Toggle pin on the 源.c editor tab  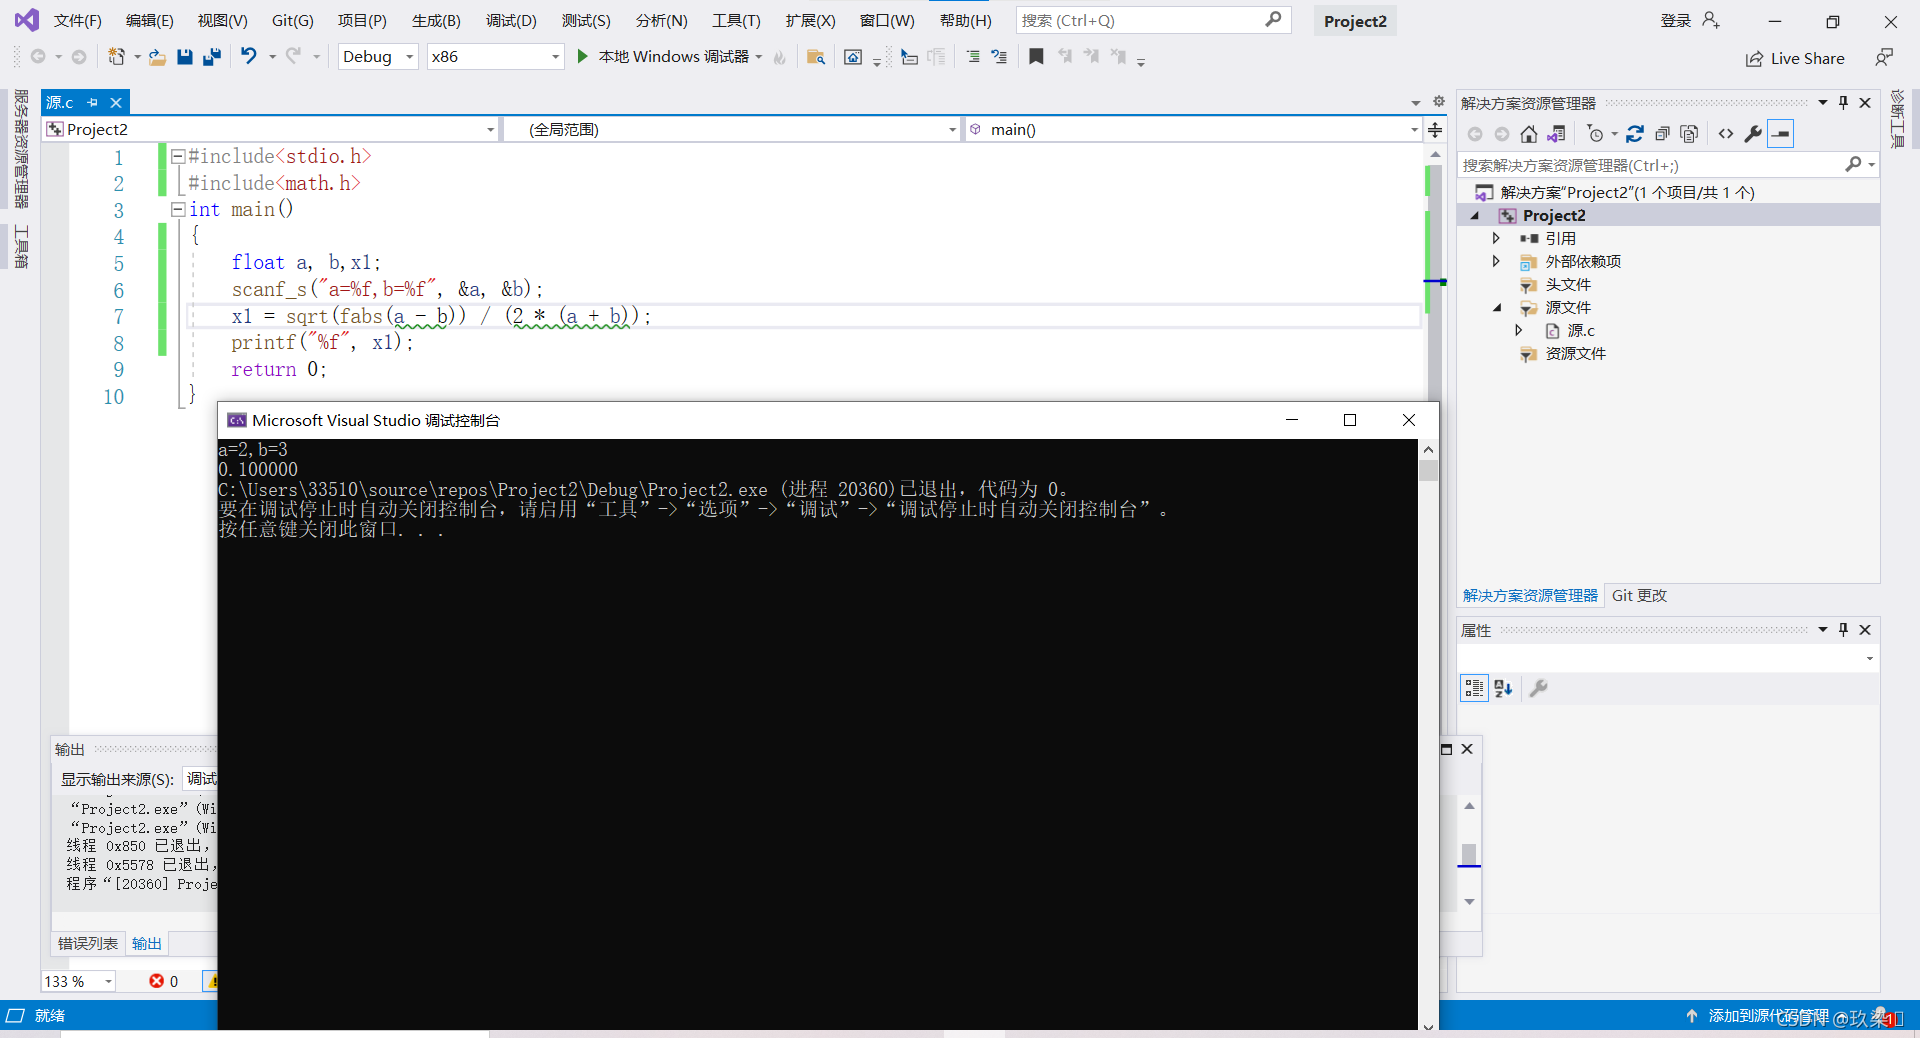pos(93,102)
